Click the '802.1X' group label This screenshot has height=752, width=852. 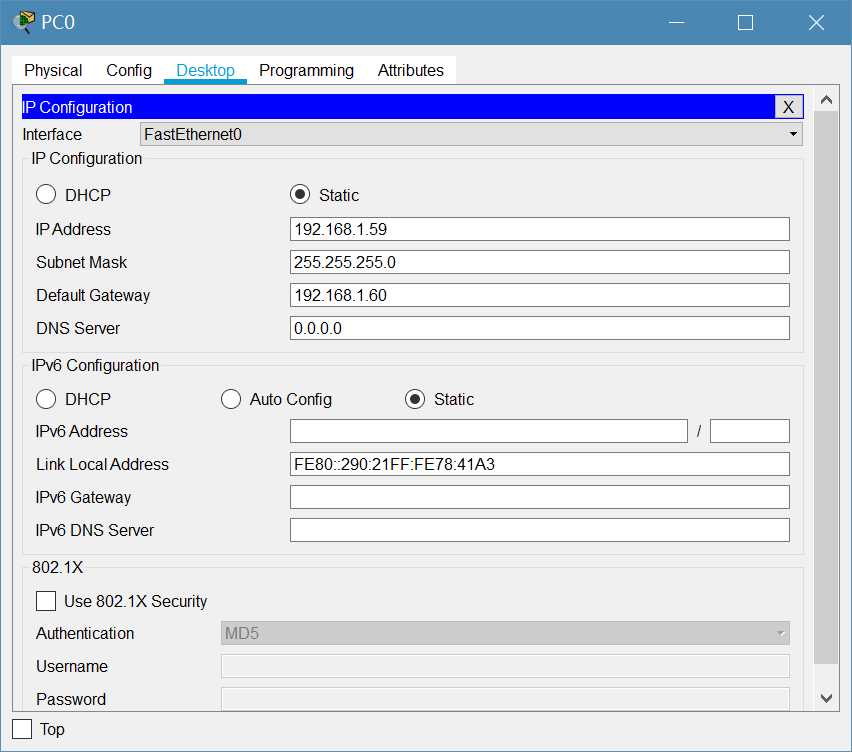point(58,567)
